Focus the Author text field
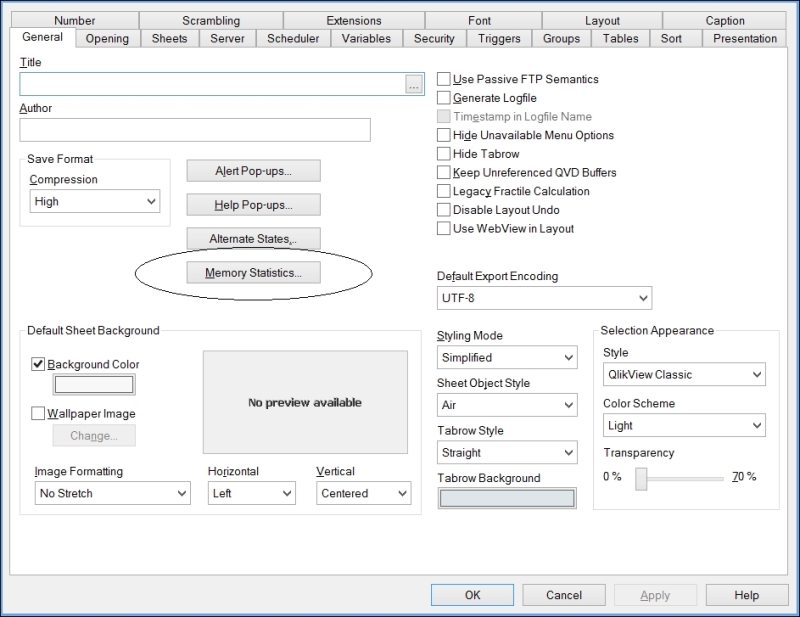The width and height of the screenshot is (800, 617). point(195,130)
